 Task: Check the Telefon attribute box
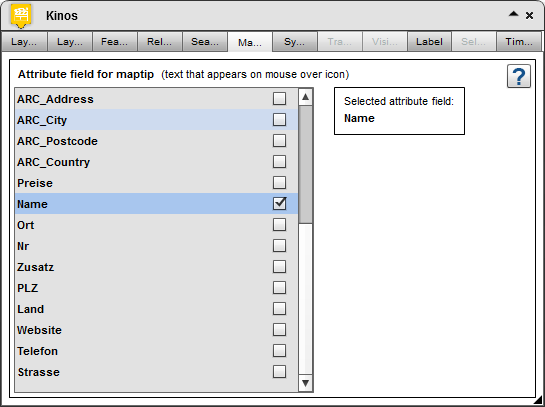[279, 351]
